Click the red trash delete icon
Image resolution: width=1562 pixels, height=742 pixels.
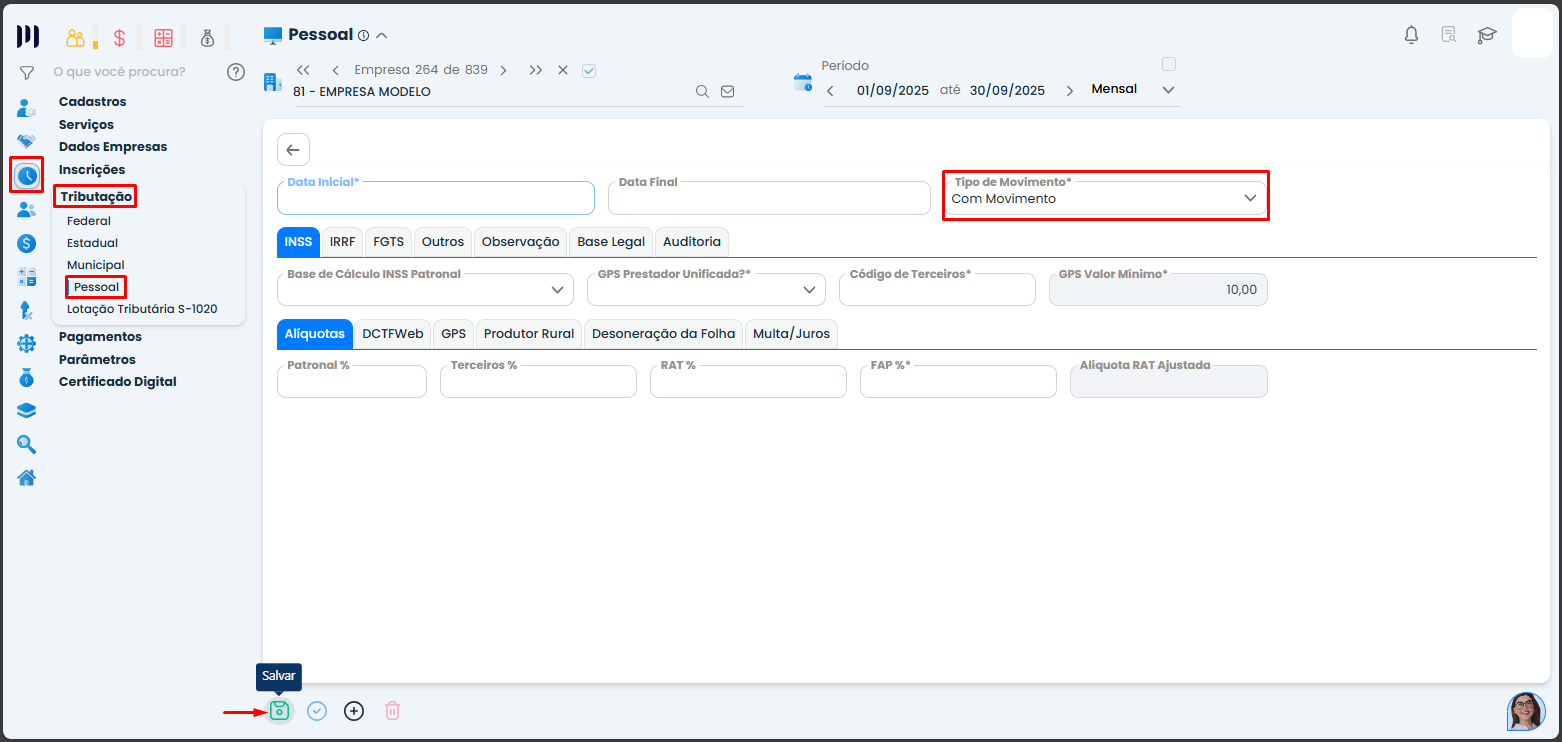click(393, 711)
